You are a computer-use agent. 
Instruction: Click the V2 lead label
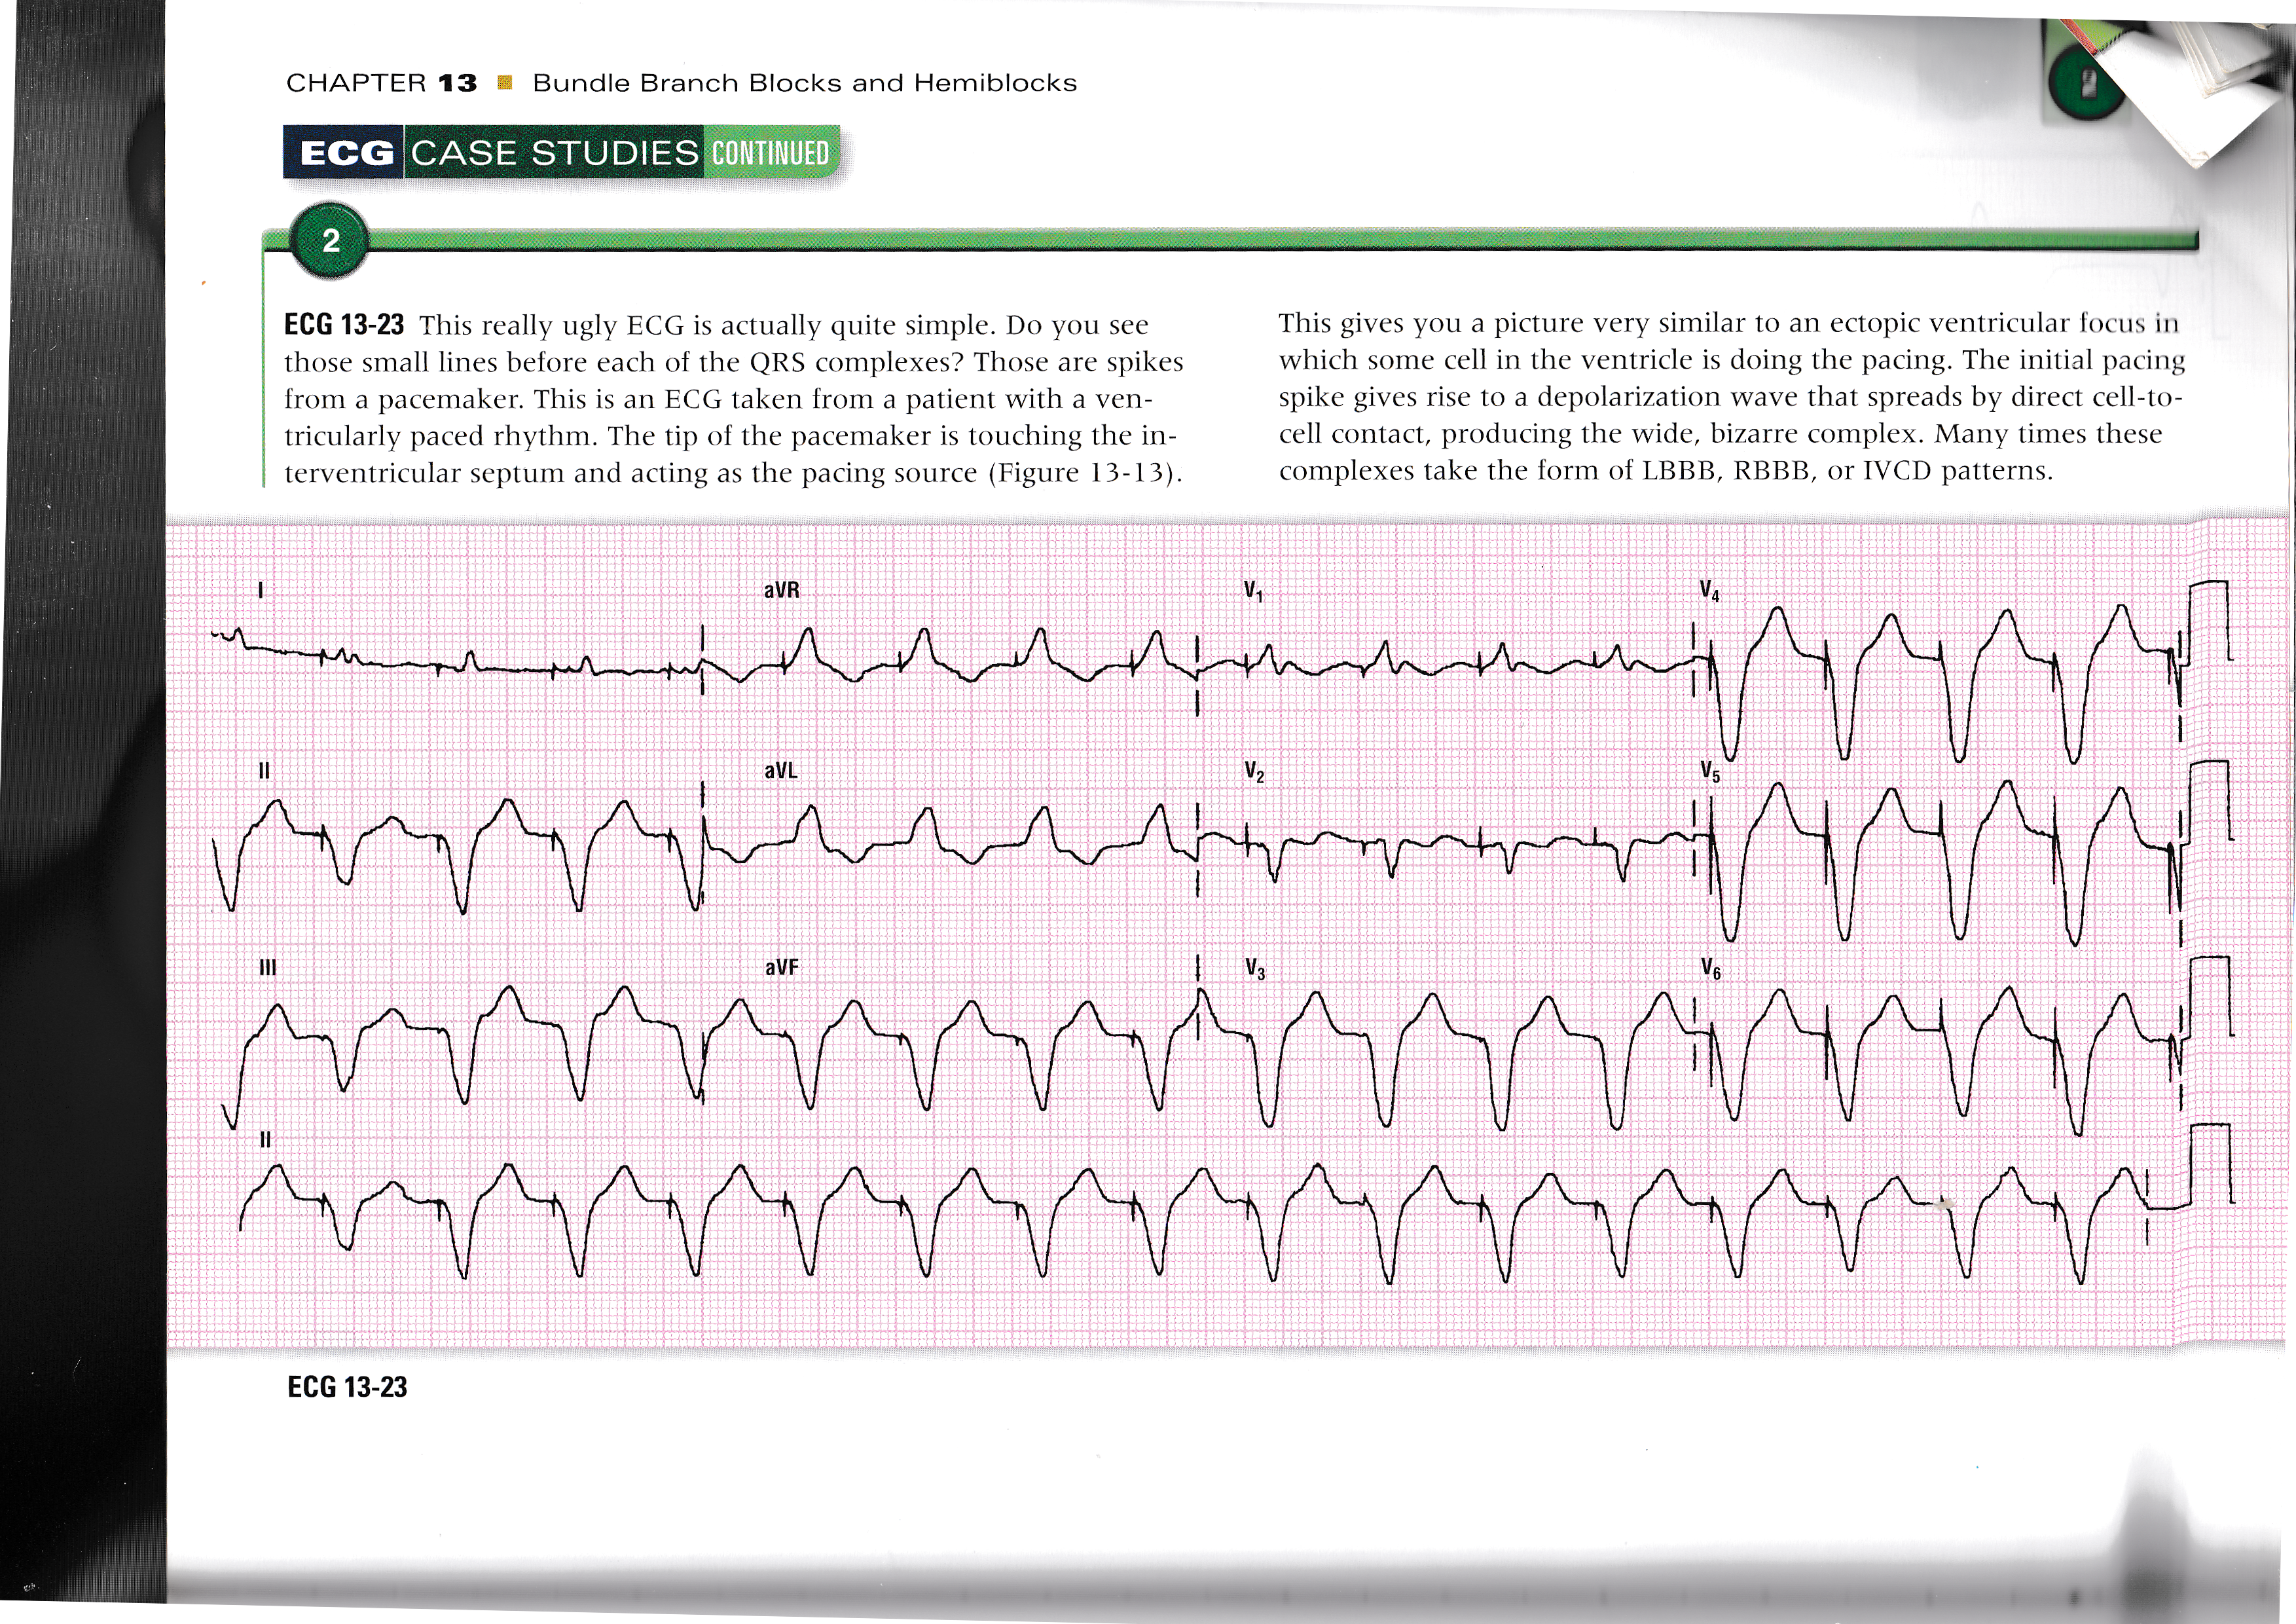pyautogui.click(x=1254, y=773)
